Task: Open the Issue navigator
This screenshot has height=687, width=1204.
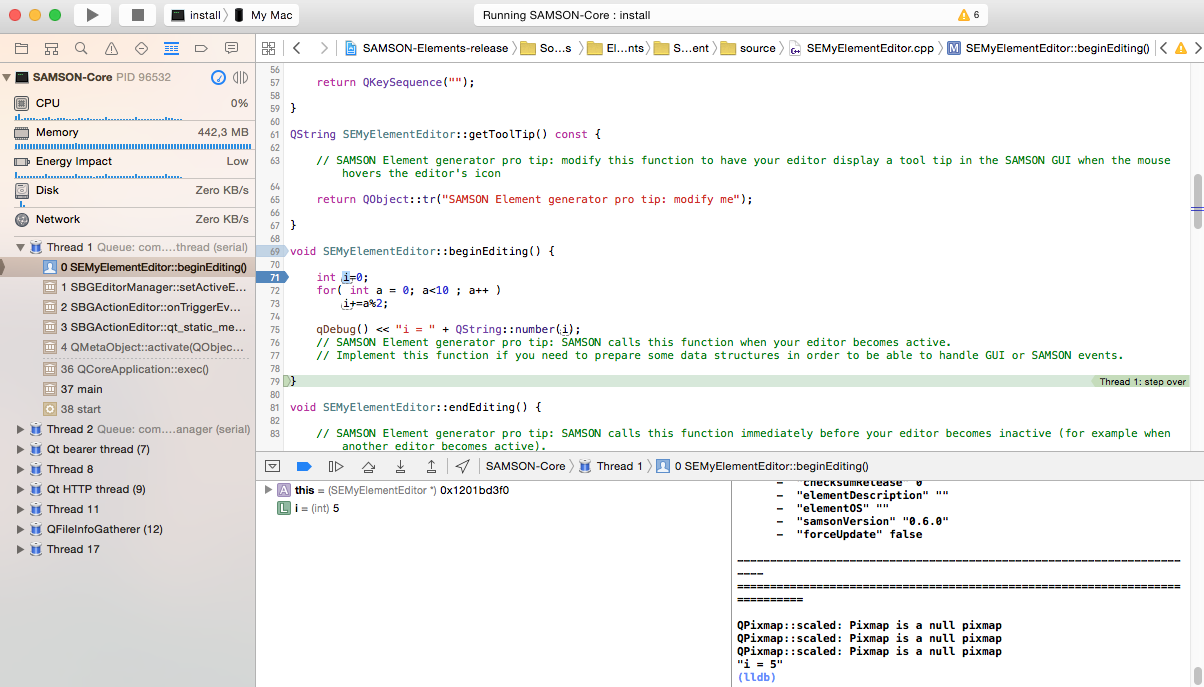Action: [x=109, y=47]
